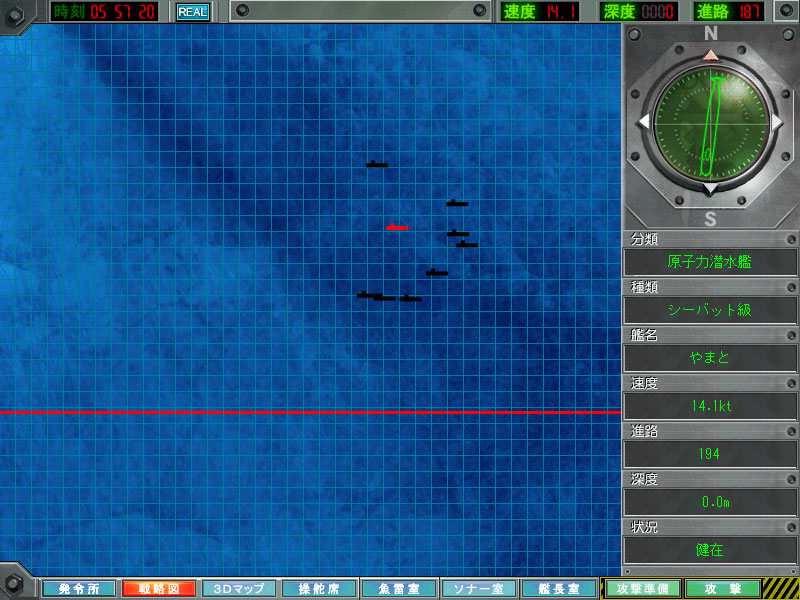The image size is (800, 600).
Task: Click the compass east arrow
Action: pyautogui.click(x=777, y=121)
